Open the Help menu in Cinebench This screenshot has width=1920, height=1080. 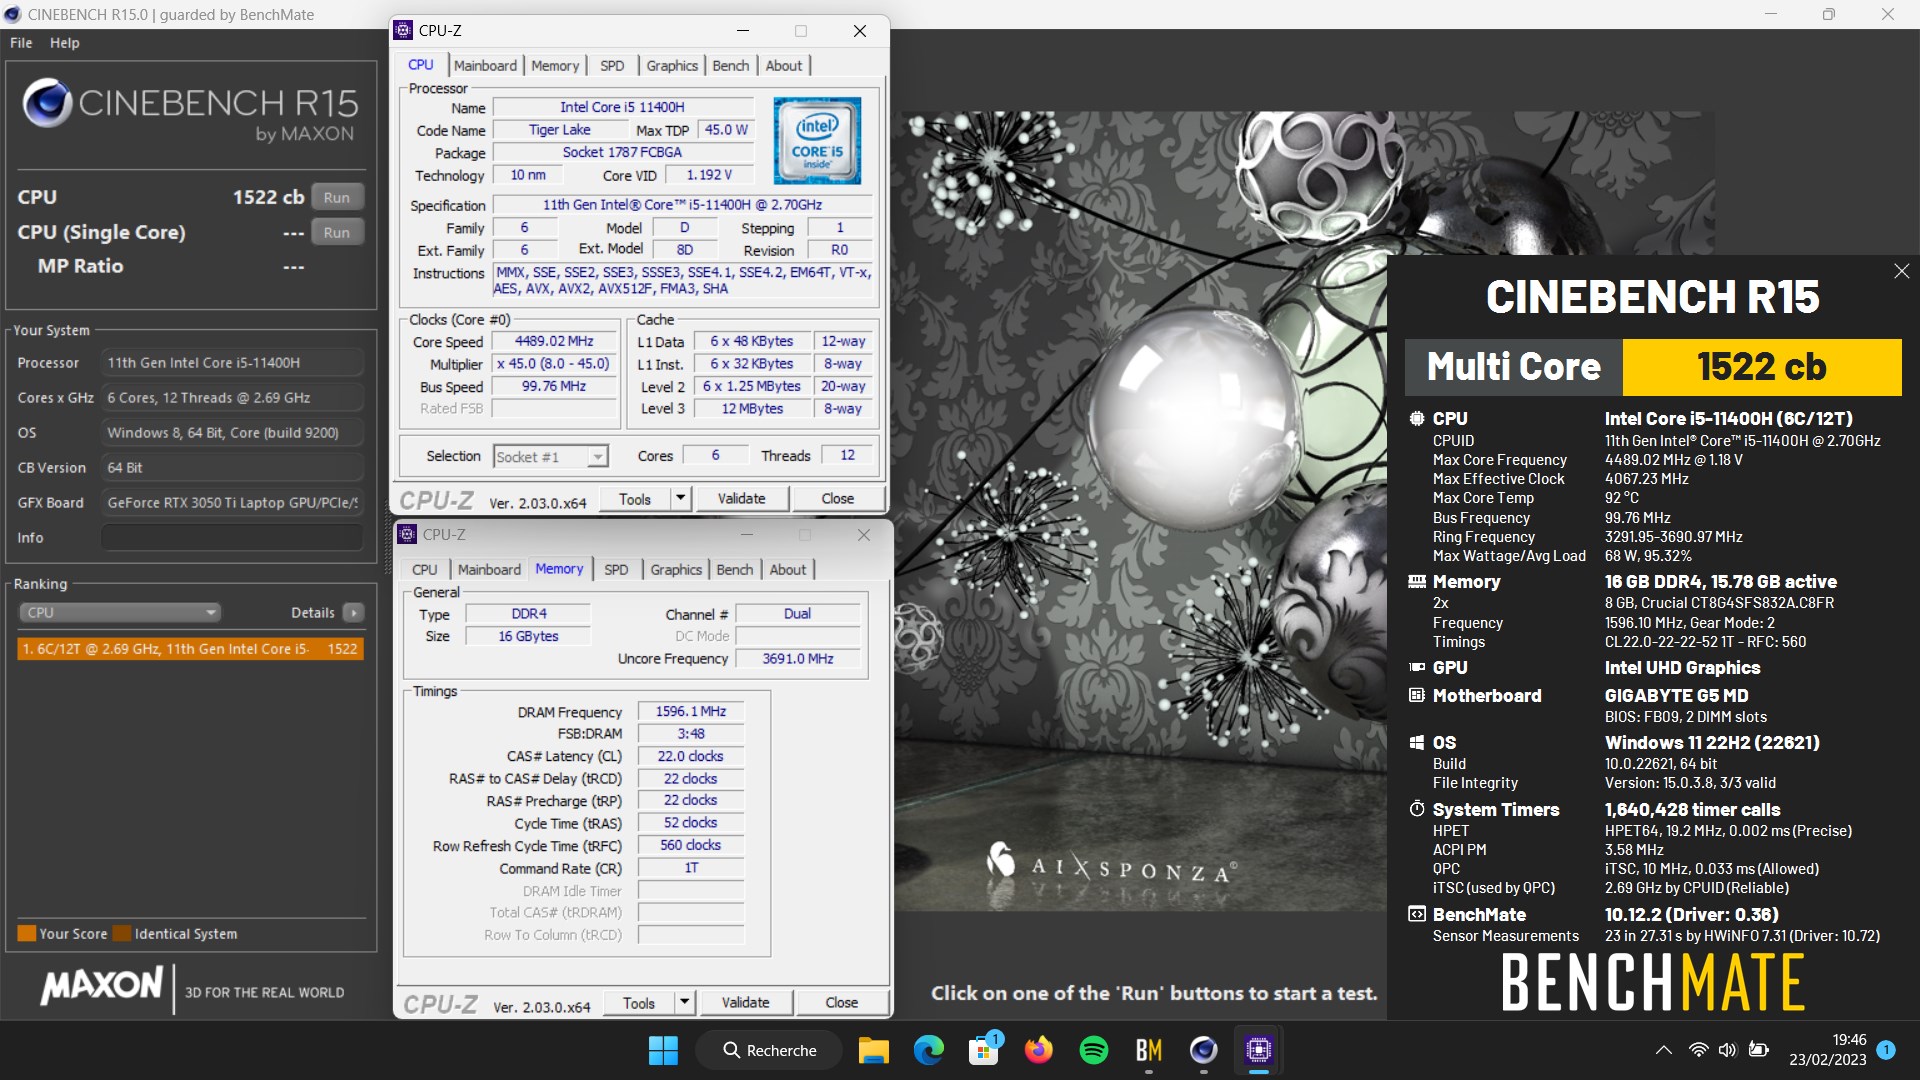click(65, 43)
